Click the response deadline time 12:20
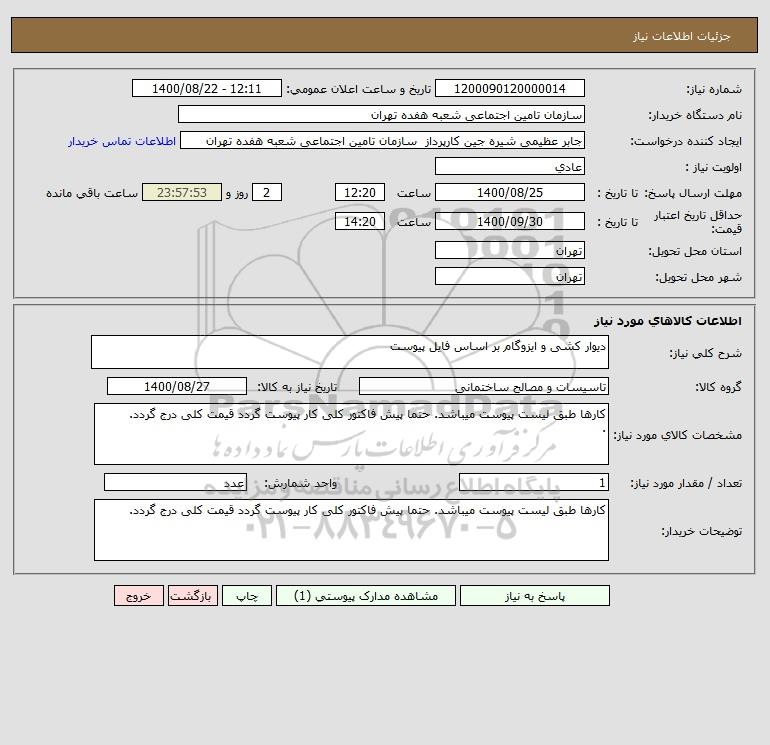 [x=359, y=193]
